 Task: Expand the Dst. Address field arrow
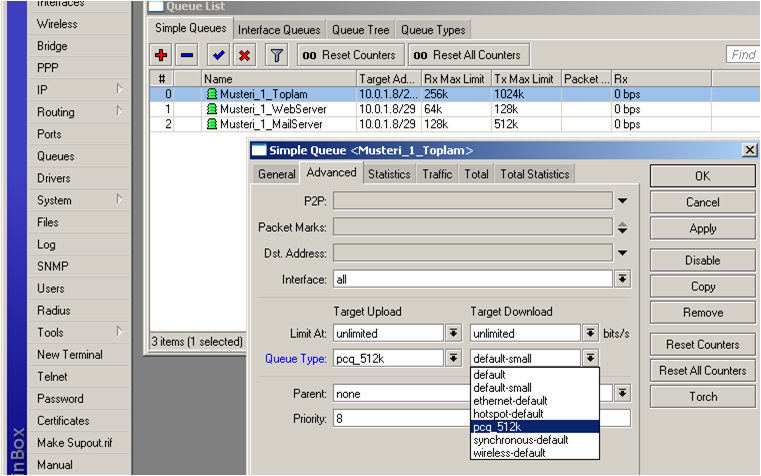click(622, 253)
